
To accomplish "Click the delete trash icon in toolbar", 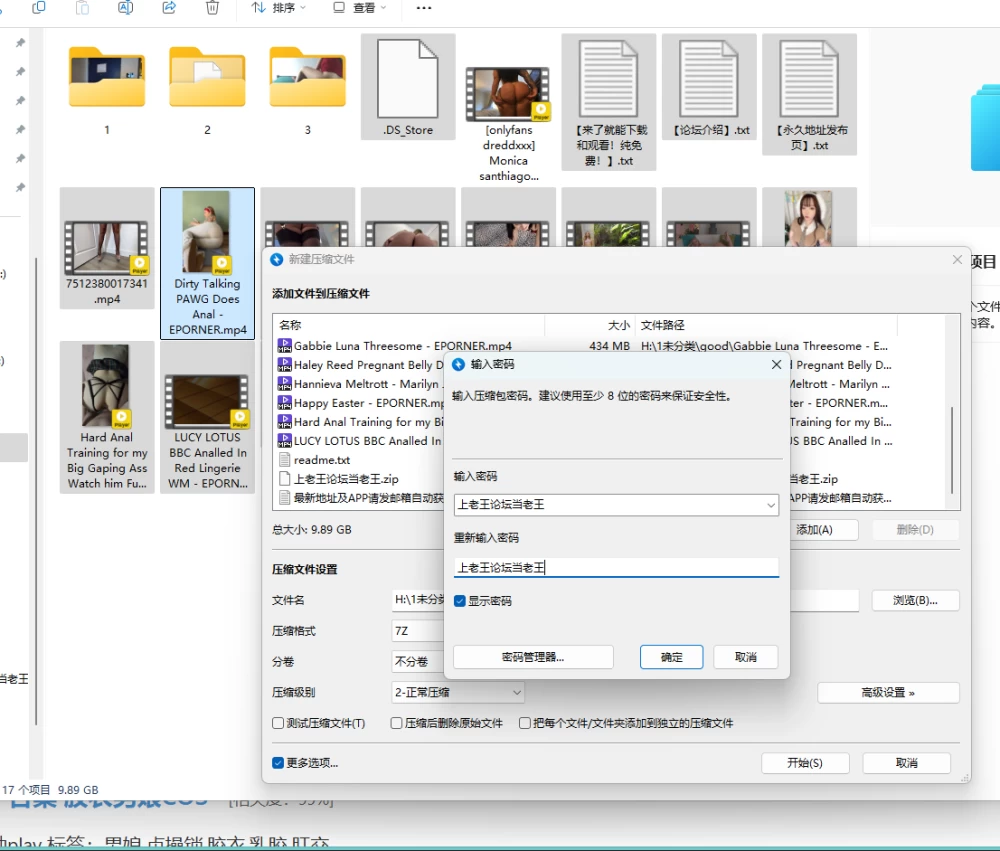I will (x=212, y=8).
